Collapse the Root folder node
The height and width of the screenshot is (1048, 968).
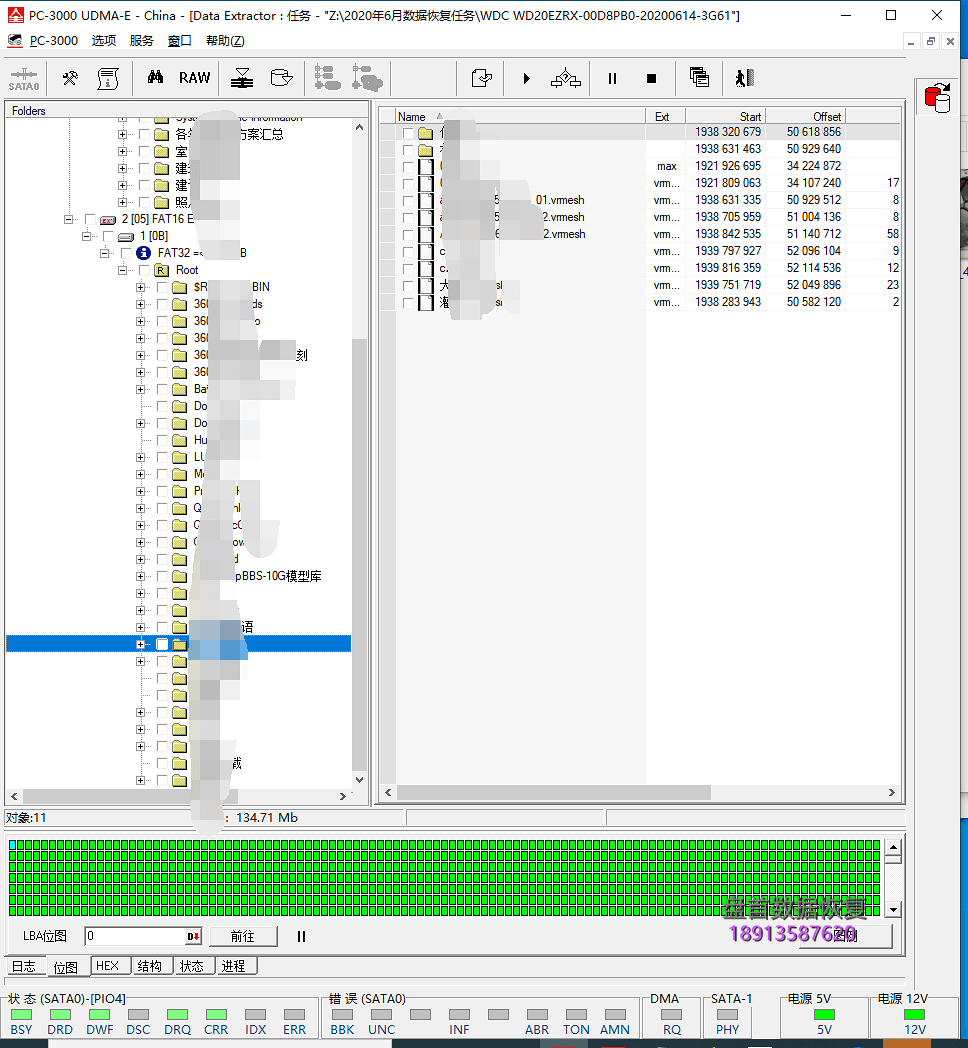pyautogui.click(x=122, y=270)
